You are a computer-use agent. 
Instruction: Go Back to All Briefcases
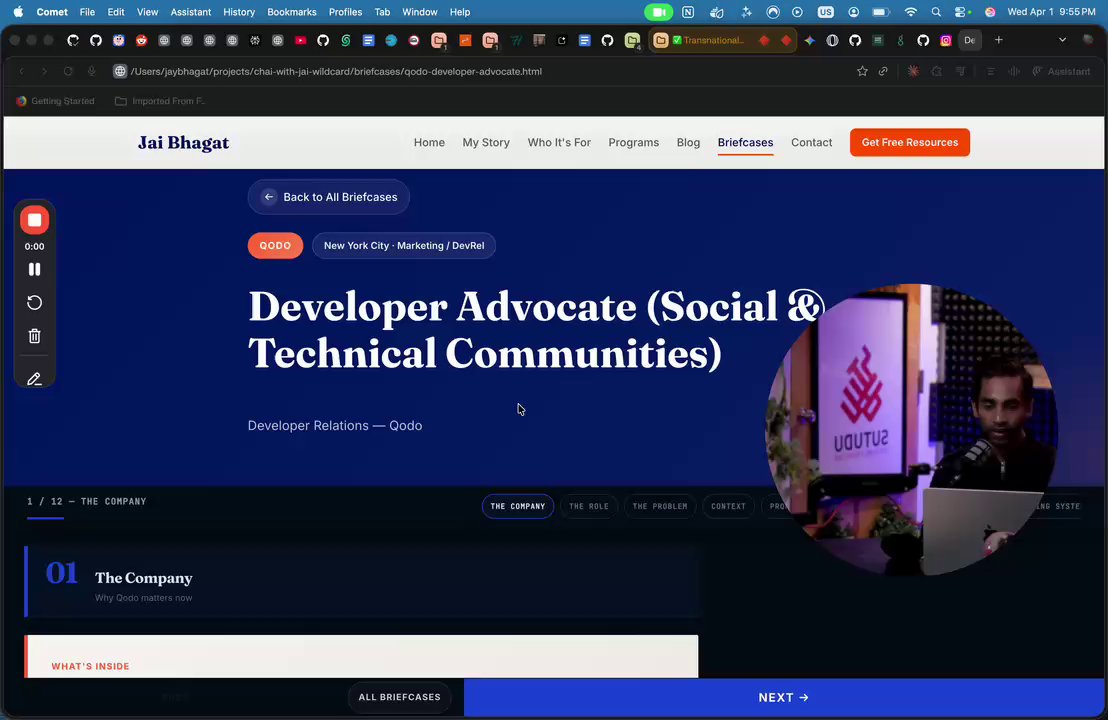(329, 197)
